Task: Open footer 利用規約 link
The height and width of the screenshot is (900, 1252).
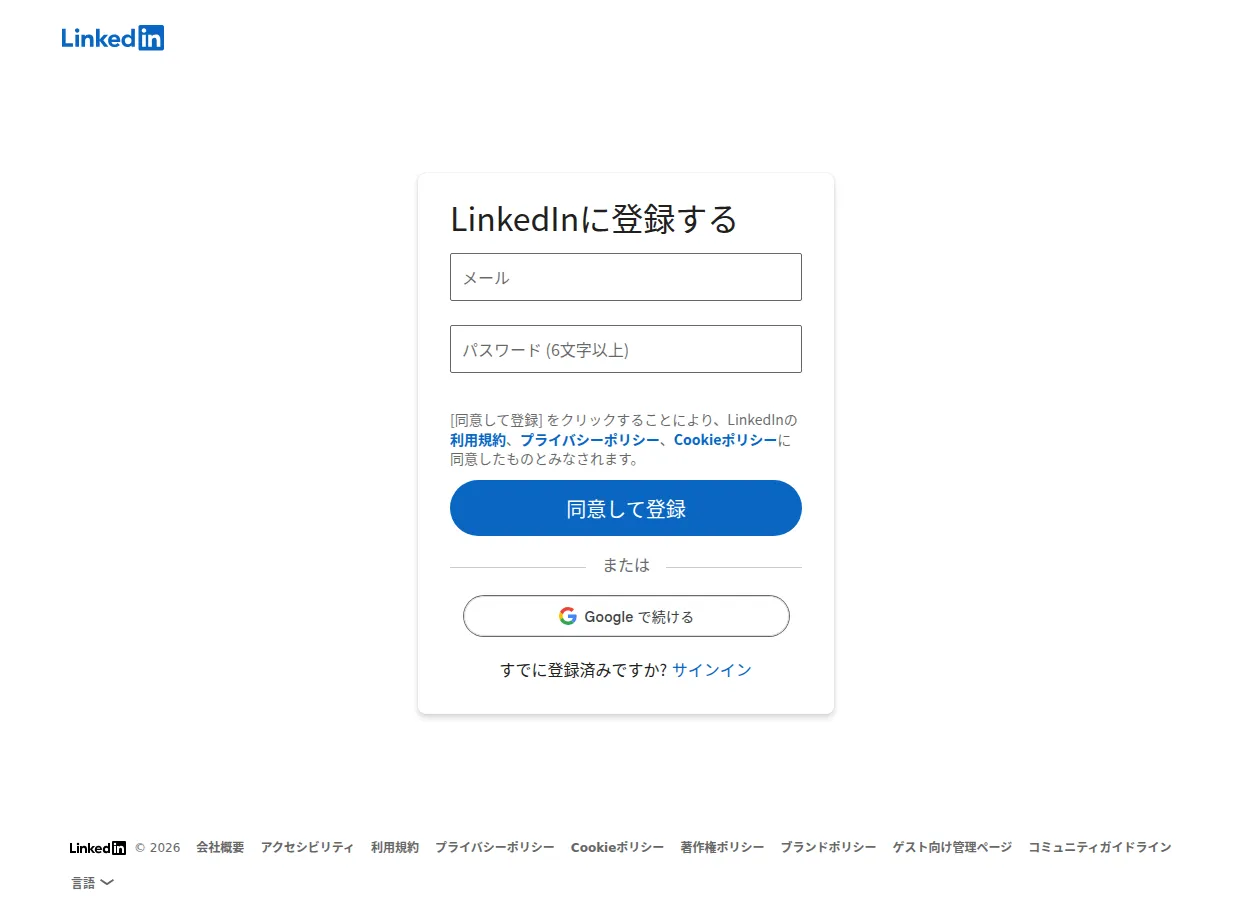Action: 395,847
